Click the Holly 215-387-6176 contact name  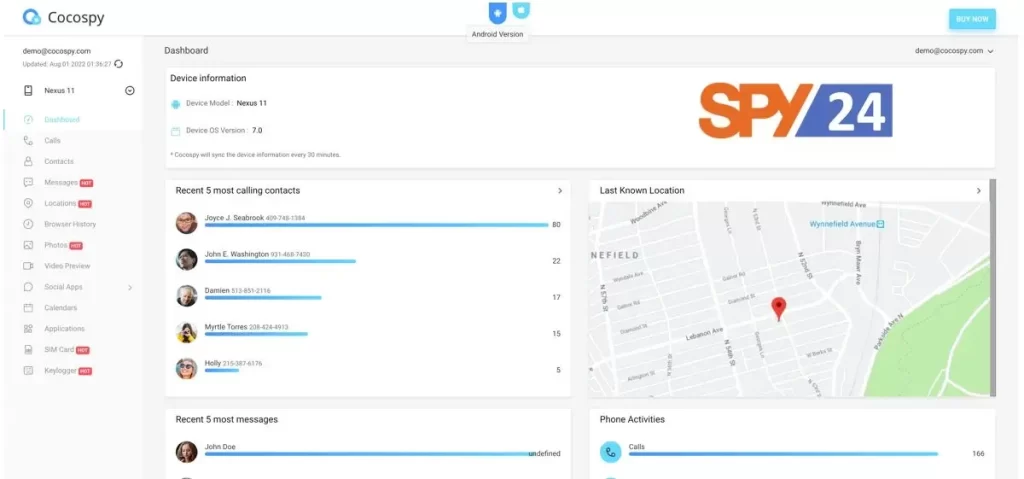(x=233, y=363)
